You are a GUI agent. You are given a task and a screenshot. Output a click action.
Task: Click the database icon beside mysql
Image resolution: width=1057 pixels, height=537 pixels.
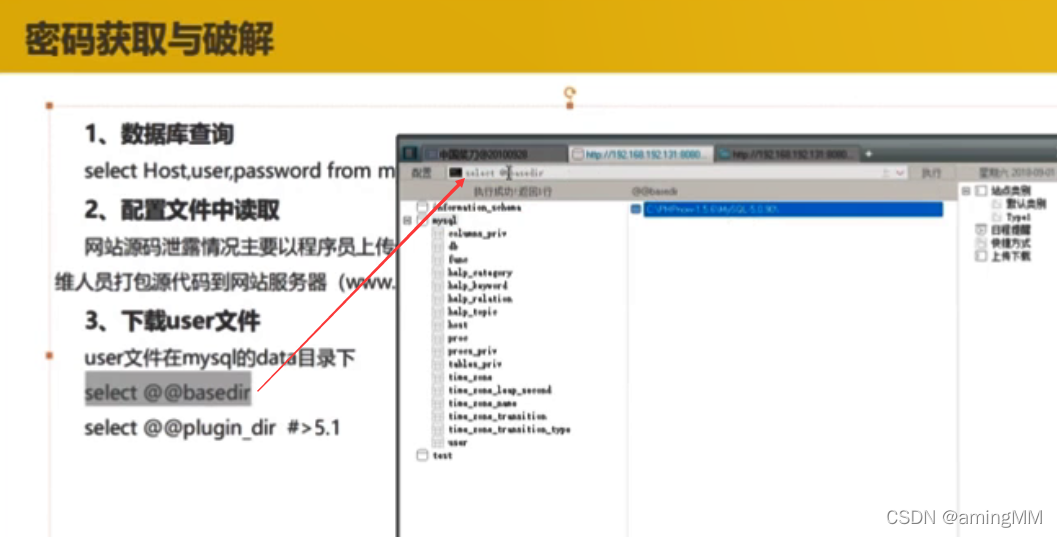[x=423, y=220]
